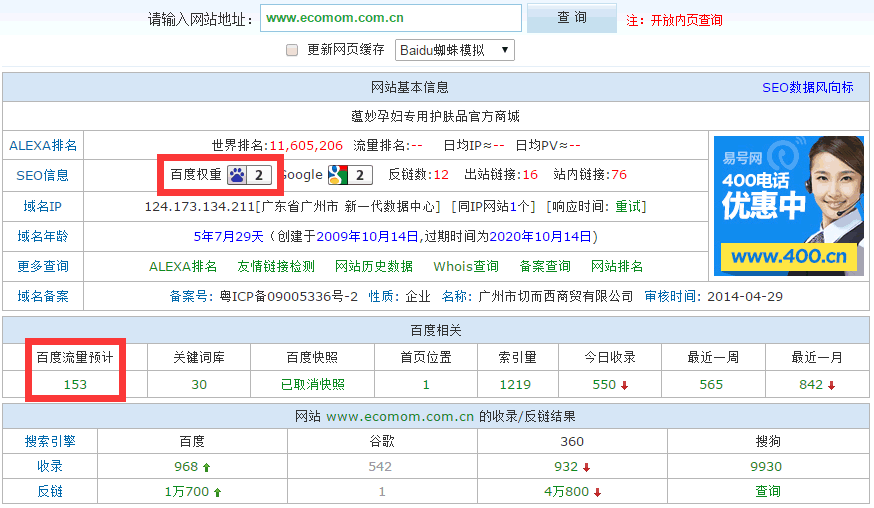Click the 审核时间 label

[674, 297]
